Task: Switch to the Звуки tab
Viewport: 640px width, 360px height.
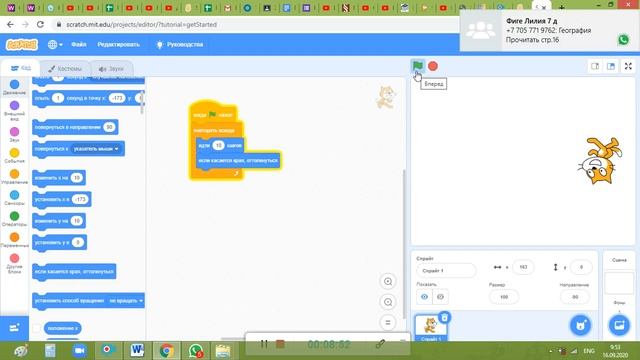Action: coord(111,69)
